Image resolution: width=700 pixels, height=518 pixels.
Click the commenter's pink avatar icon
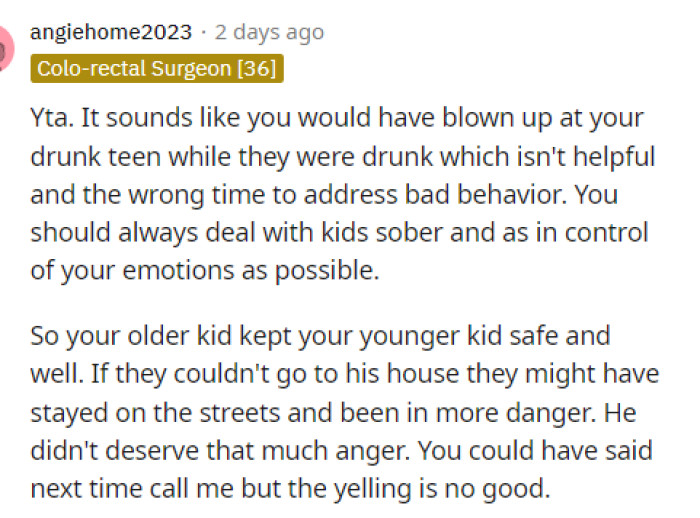[5, 45]
